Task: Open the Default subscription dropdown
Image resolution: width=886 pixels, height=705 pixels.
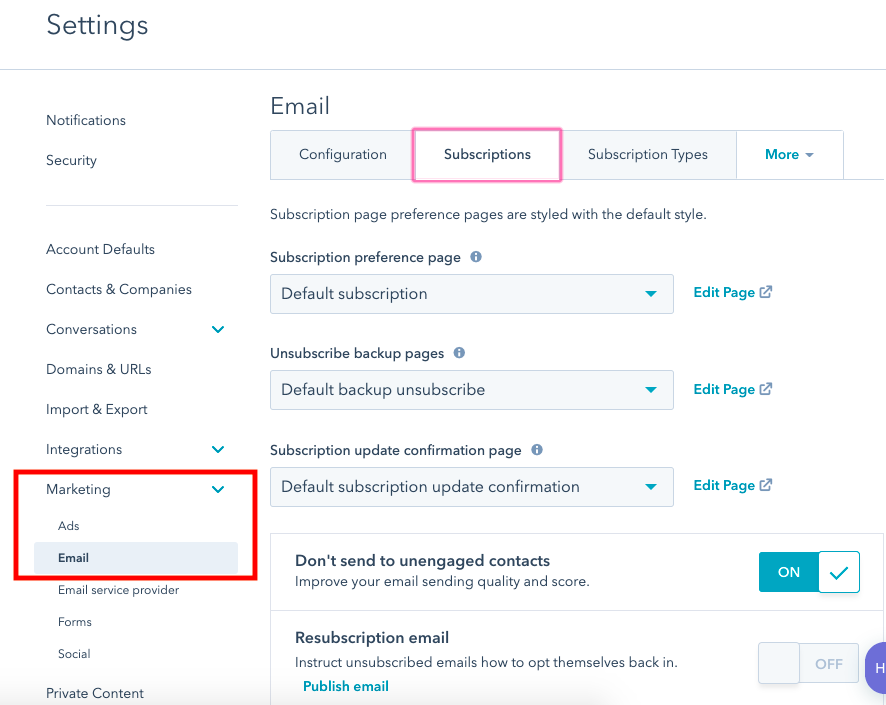Action: (x=471, y=294)
